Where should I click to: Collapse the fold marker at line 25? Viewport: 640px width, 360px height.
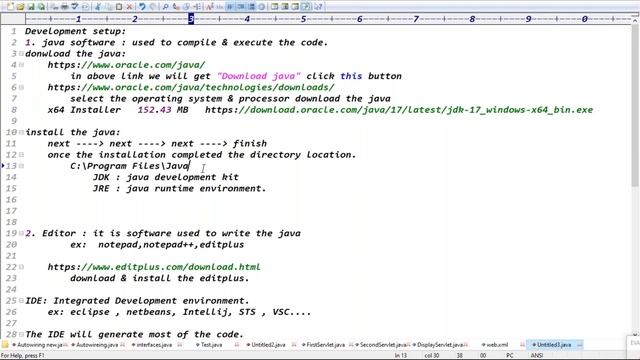(x=21, y=300)
